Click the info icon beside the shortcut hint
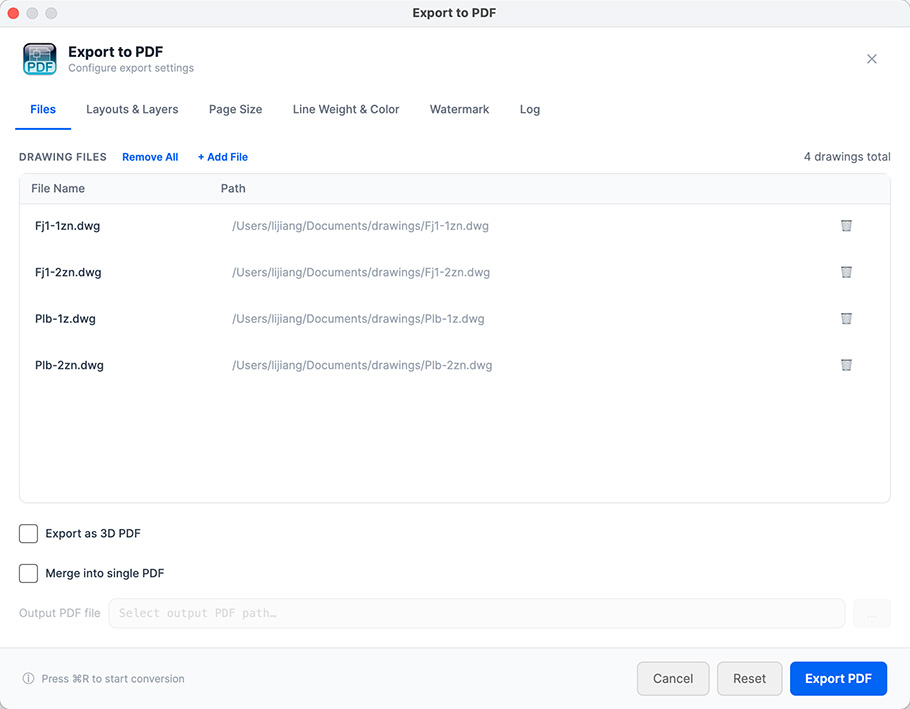 (28, 678)
